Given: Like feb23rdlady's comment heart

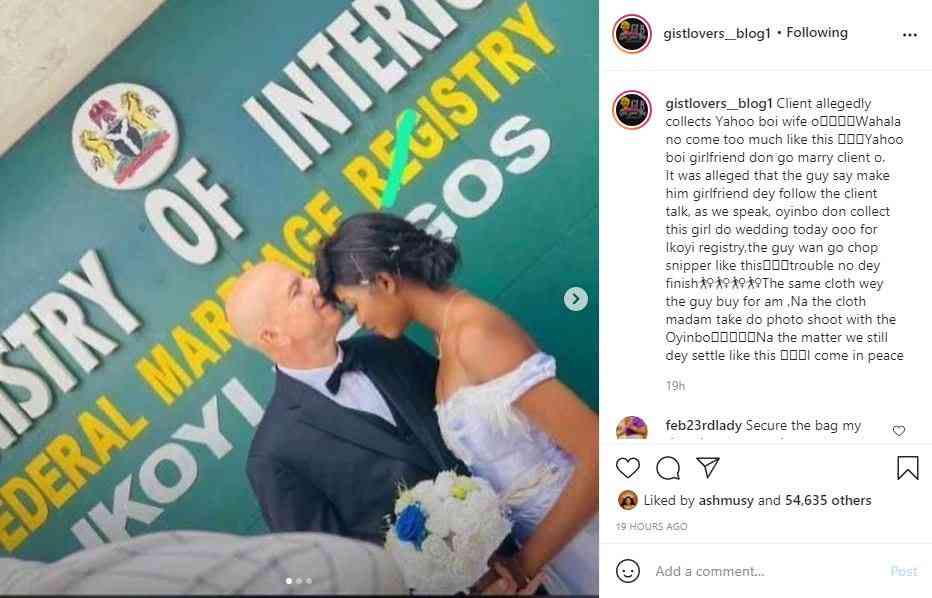Looking at the screenshot, I should click(x=899, y=430).
